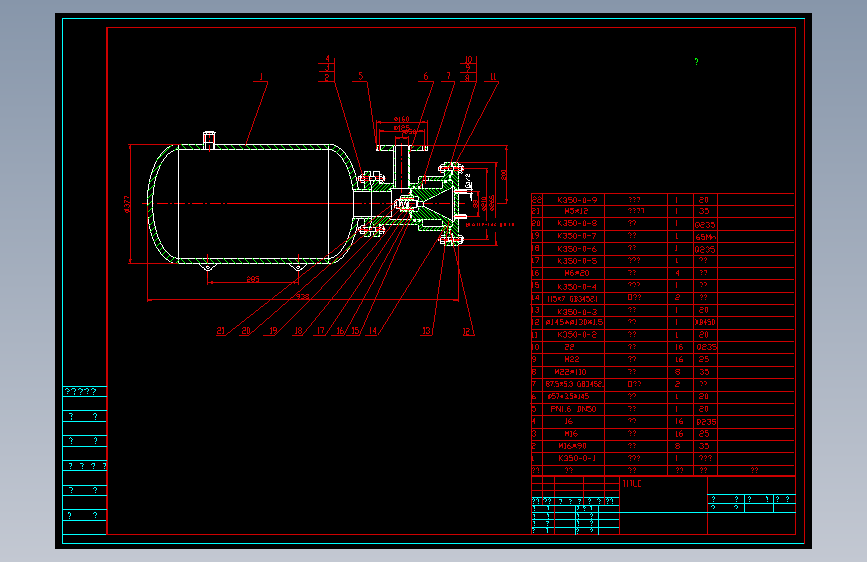The height and width of the screenshot is (562, 867).
Task: Select the ø145×ø130×1.5 gasket cell
Action: tap(574, 322)
